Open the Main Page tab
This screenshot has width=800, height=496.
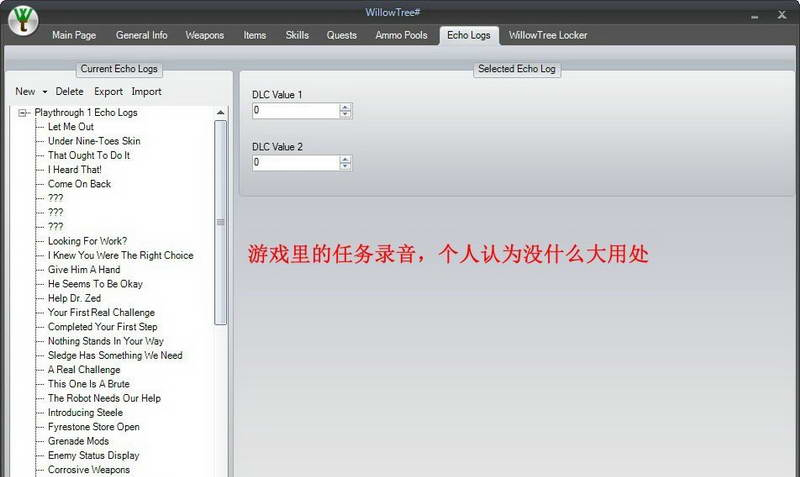pos(74,35)
